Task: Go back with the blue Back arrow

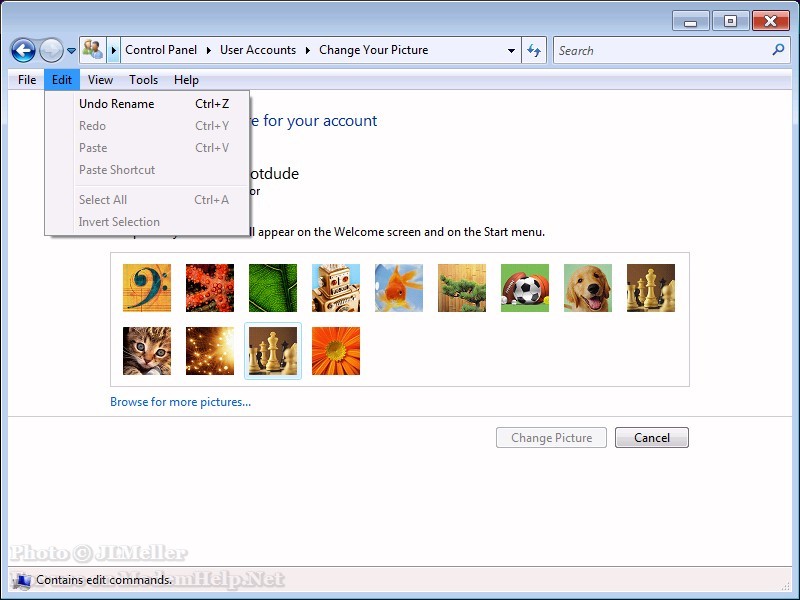Action: 23,51
